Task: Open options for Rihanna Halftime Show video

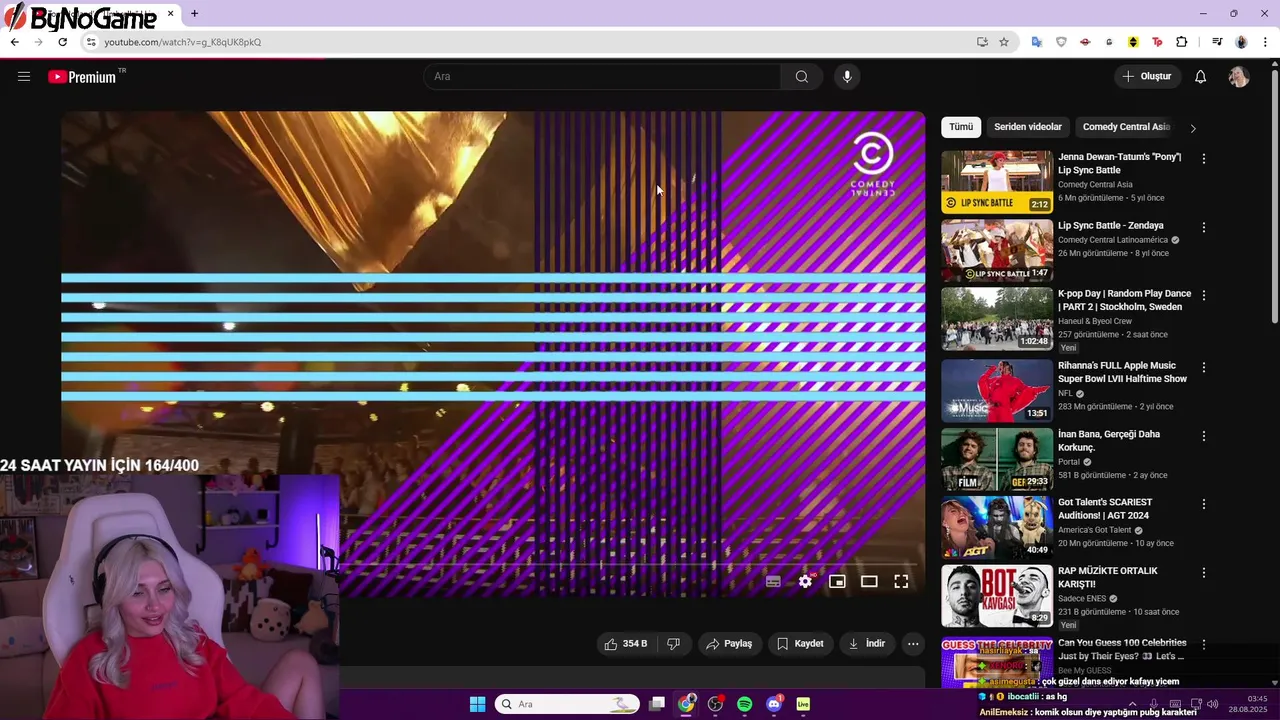Action: pyautogui.click(x=1204, y=367)
